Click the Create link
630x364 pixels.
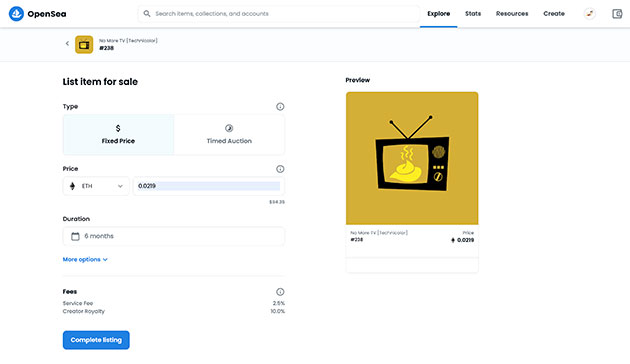554,14
